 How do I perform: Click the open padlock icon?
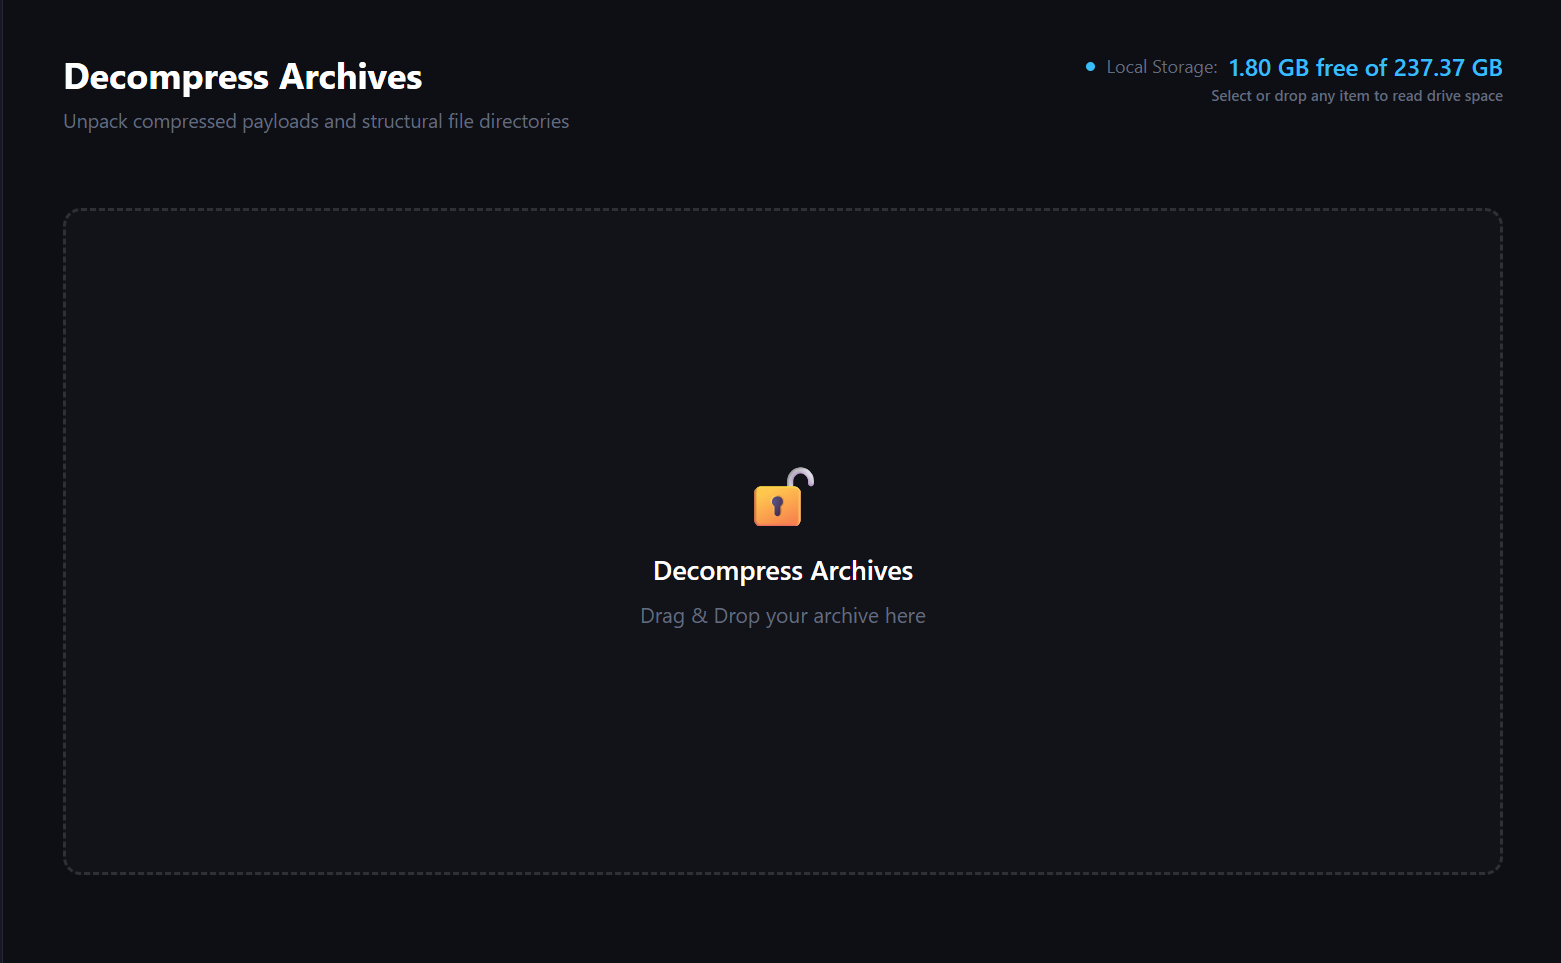(x=783, y=497)
